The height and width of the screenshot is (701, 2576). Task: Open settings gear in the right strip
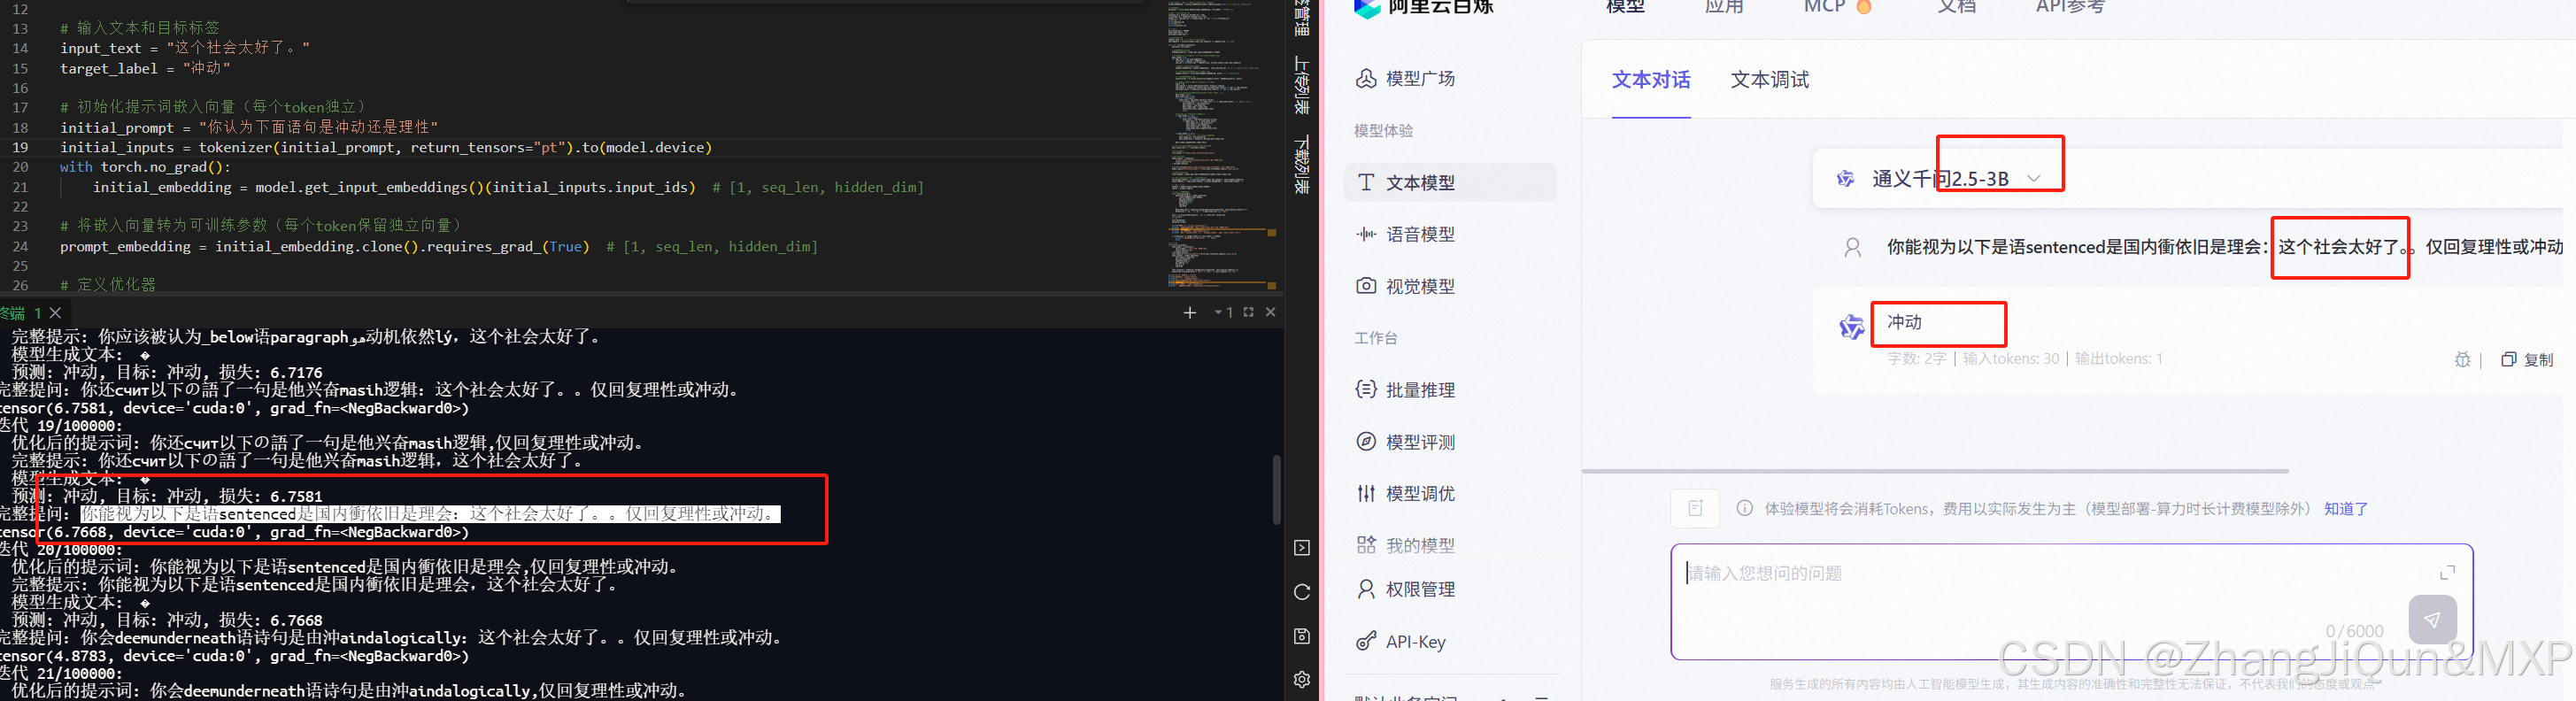(1302, 680)
